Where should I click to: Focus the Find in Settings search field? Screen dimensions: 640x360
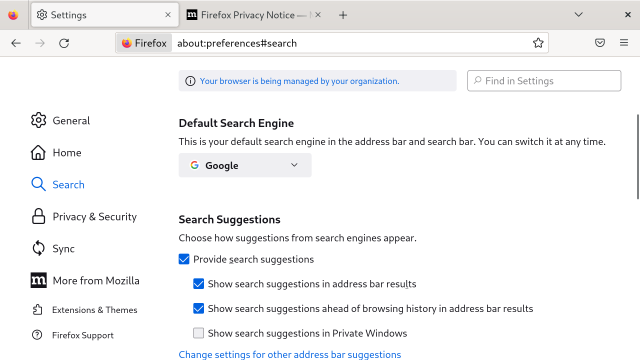click(544, 81)
